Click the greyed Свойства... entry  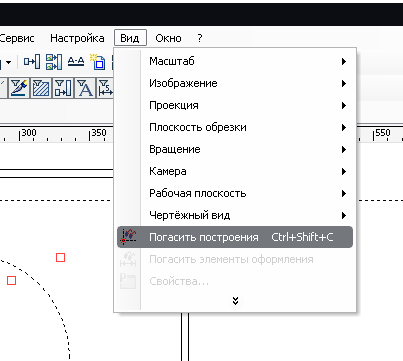point(235,281)
